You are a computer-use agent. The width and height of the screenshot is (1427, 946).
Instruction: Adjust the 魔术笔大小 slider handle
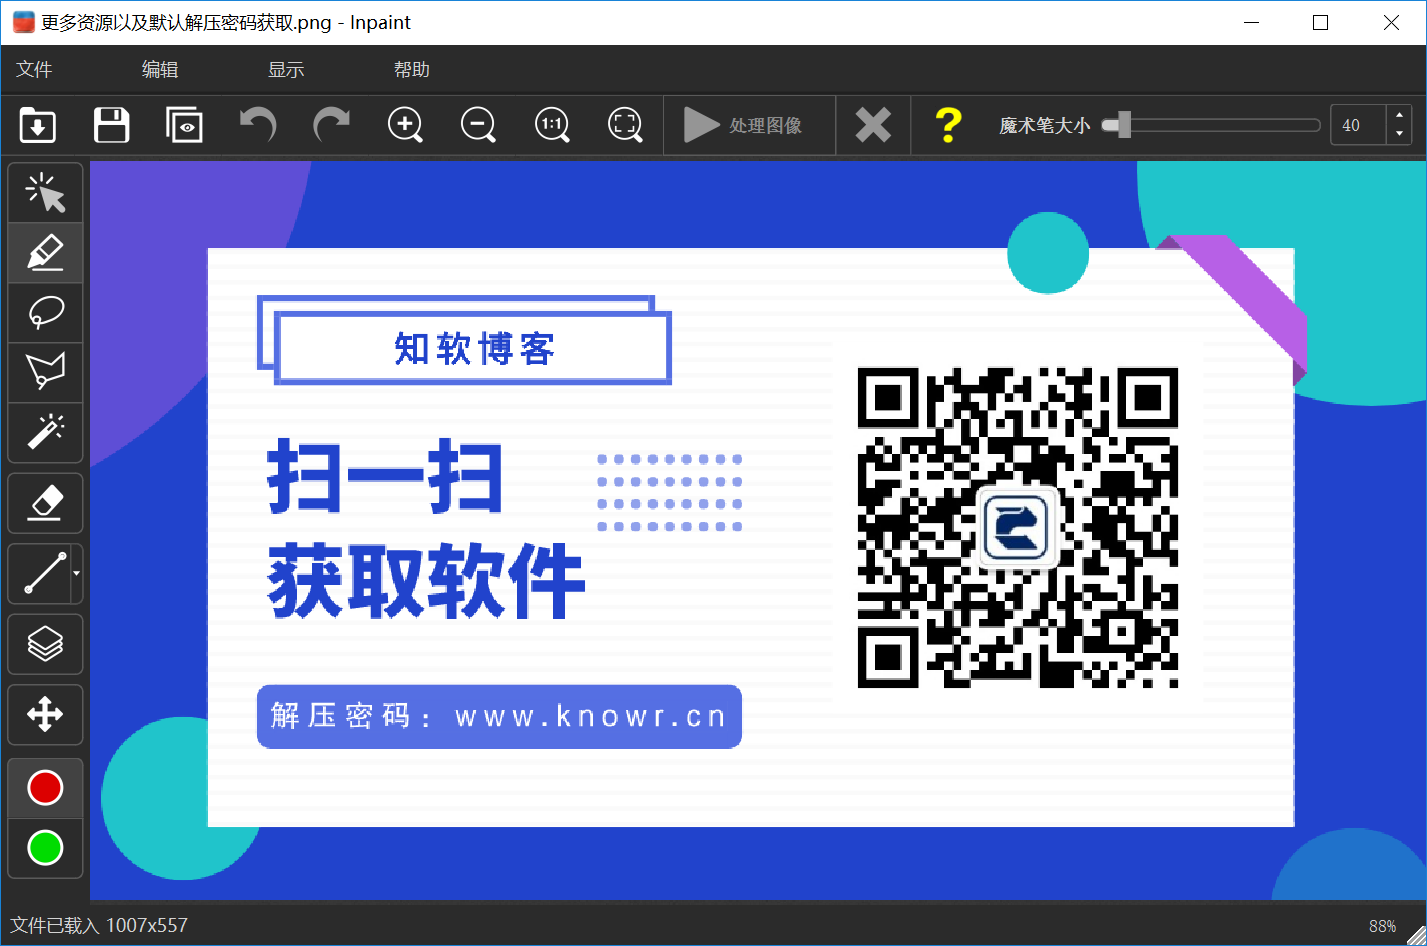point(1124,125)
